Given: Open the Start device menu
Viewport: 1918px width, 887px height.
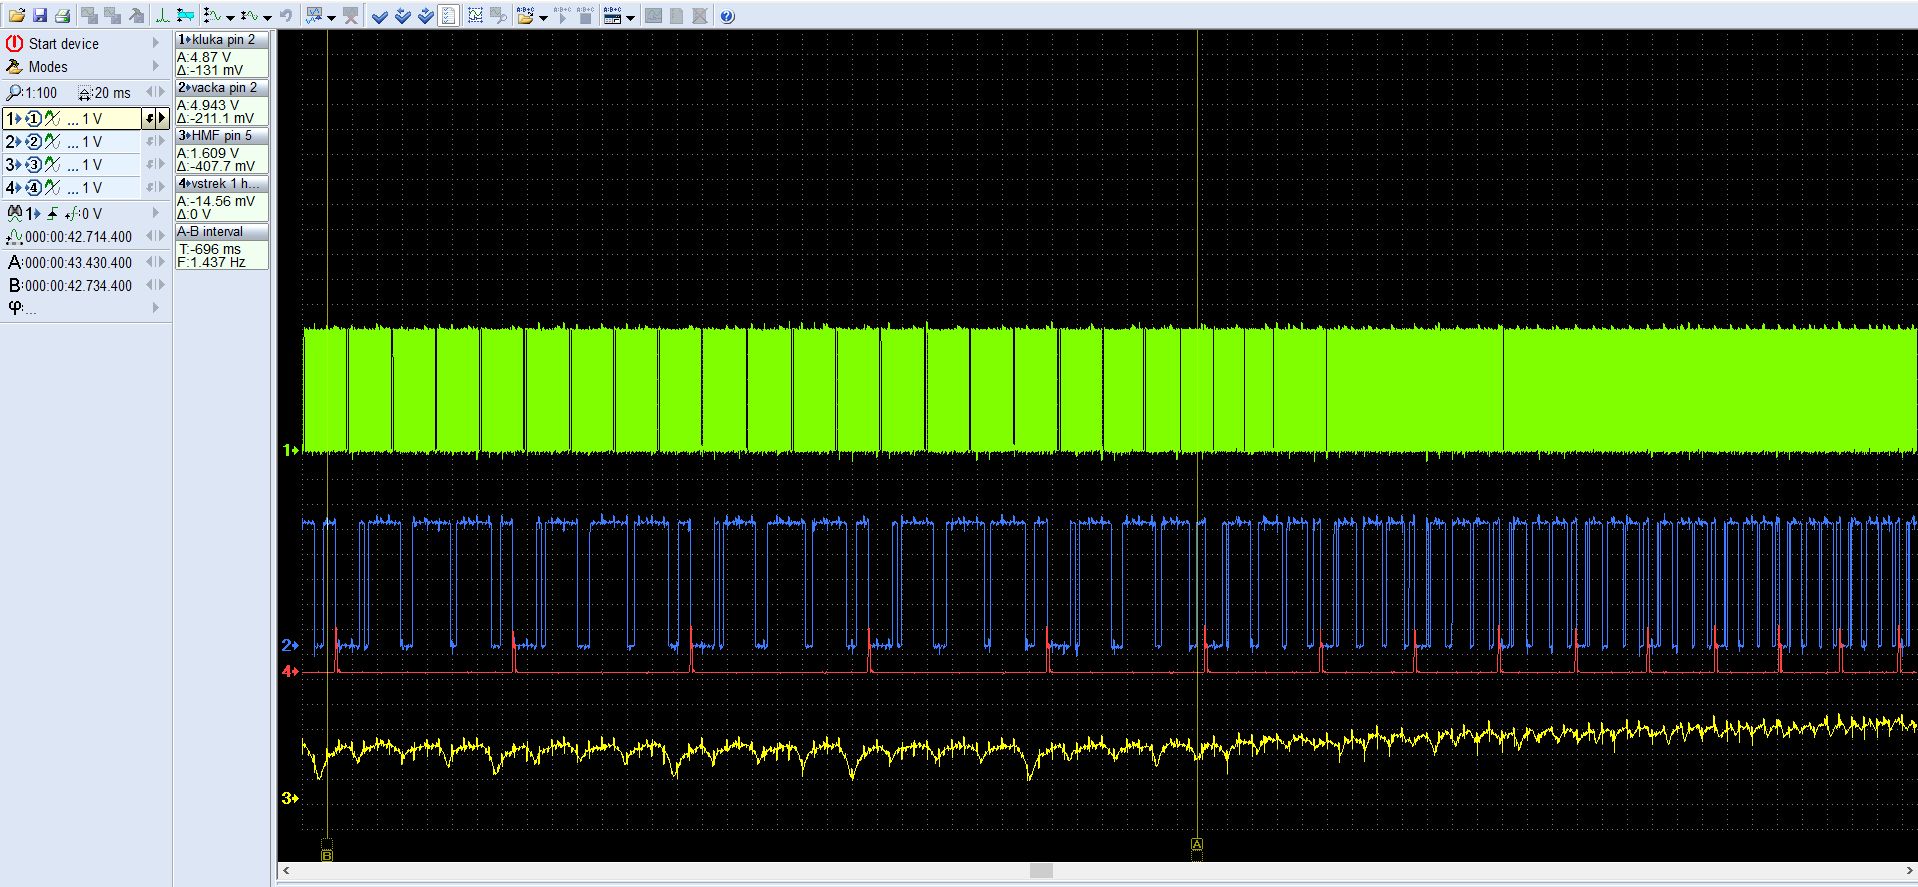Looking at the screenshot, I should 84,43.
